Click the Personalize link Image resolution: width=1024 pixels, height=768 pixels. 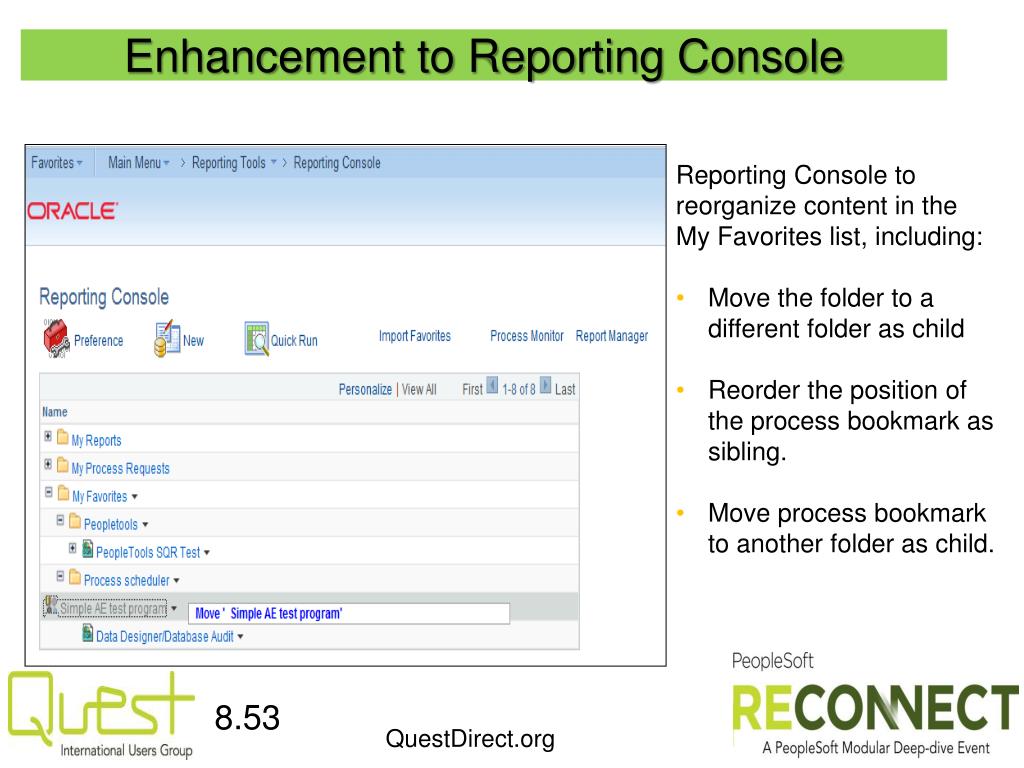[365, 389]
